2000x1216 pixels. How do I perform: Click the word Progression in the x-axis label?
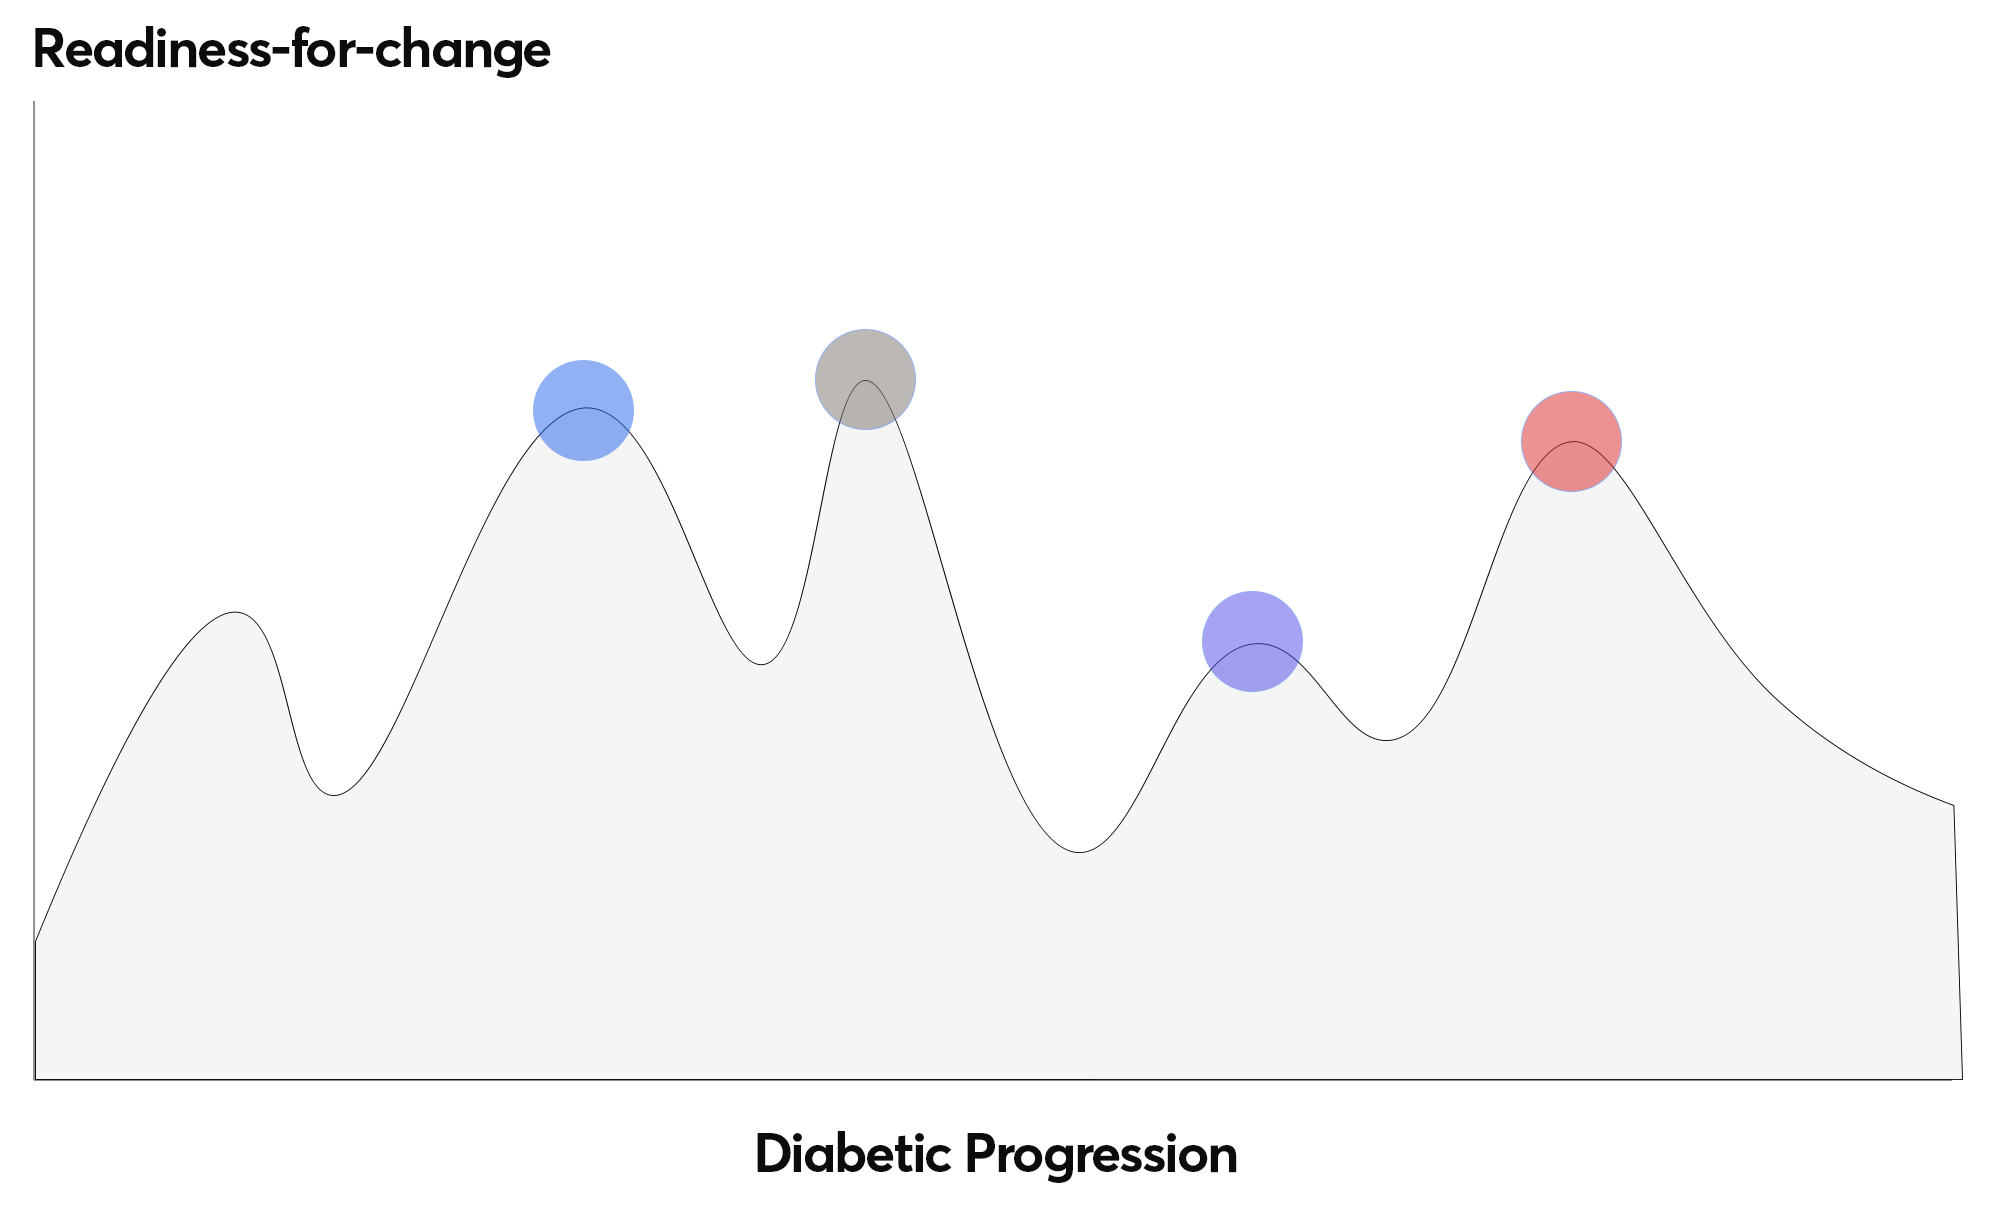1101,1154
